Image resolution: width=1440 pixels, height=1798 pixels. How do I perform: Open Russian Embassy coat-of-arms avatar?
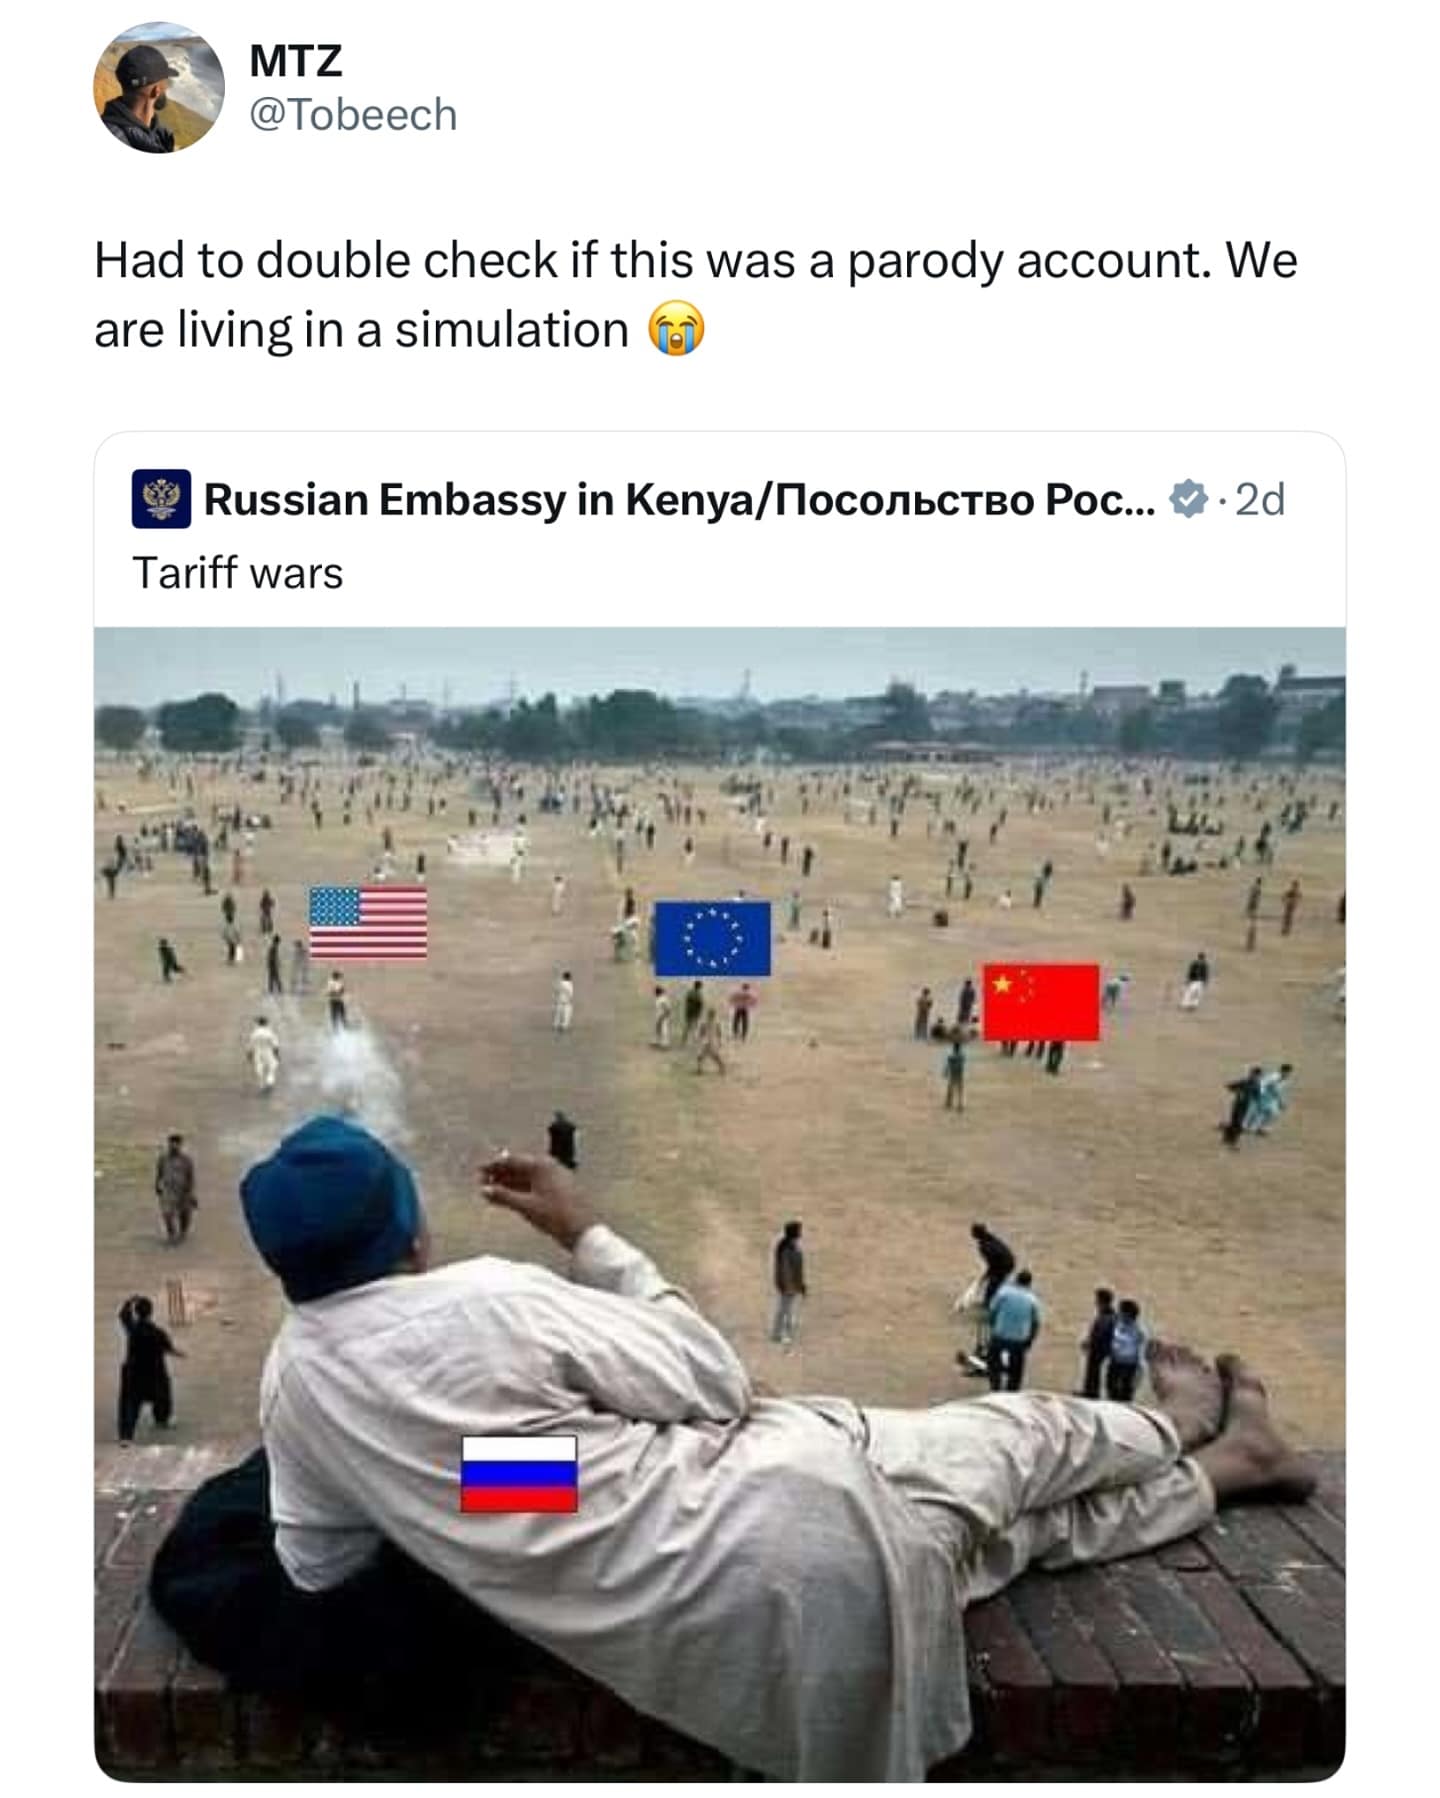point(161,498)
